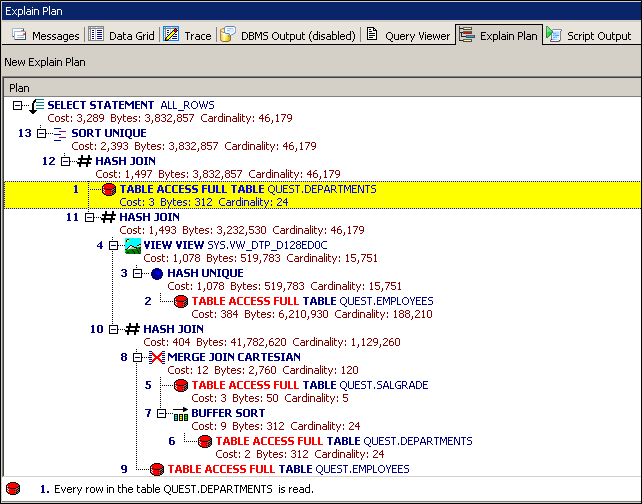Screen dimensions: 642x504
Task: Click the BUFFER SORT step icon
Action: pos(179,413)
